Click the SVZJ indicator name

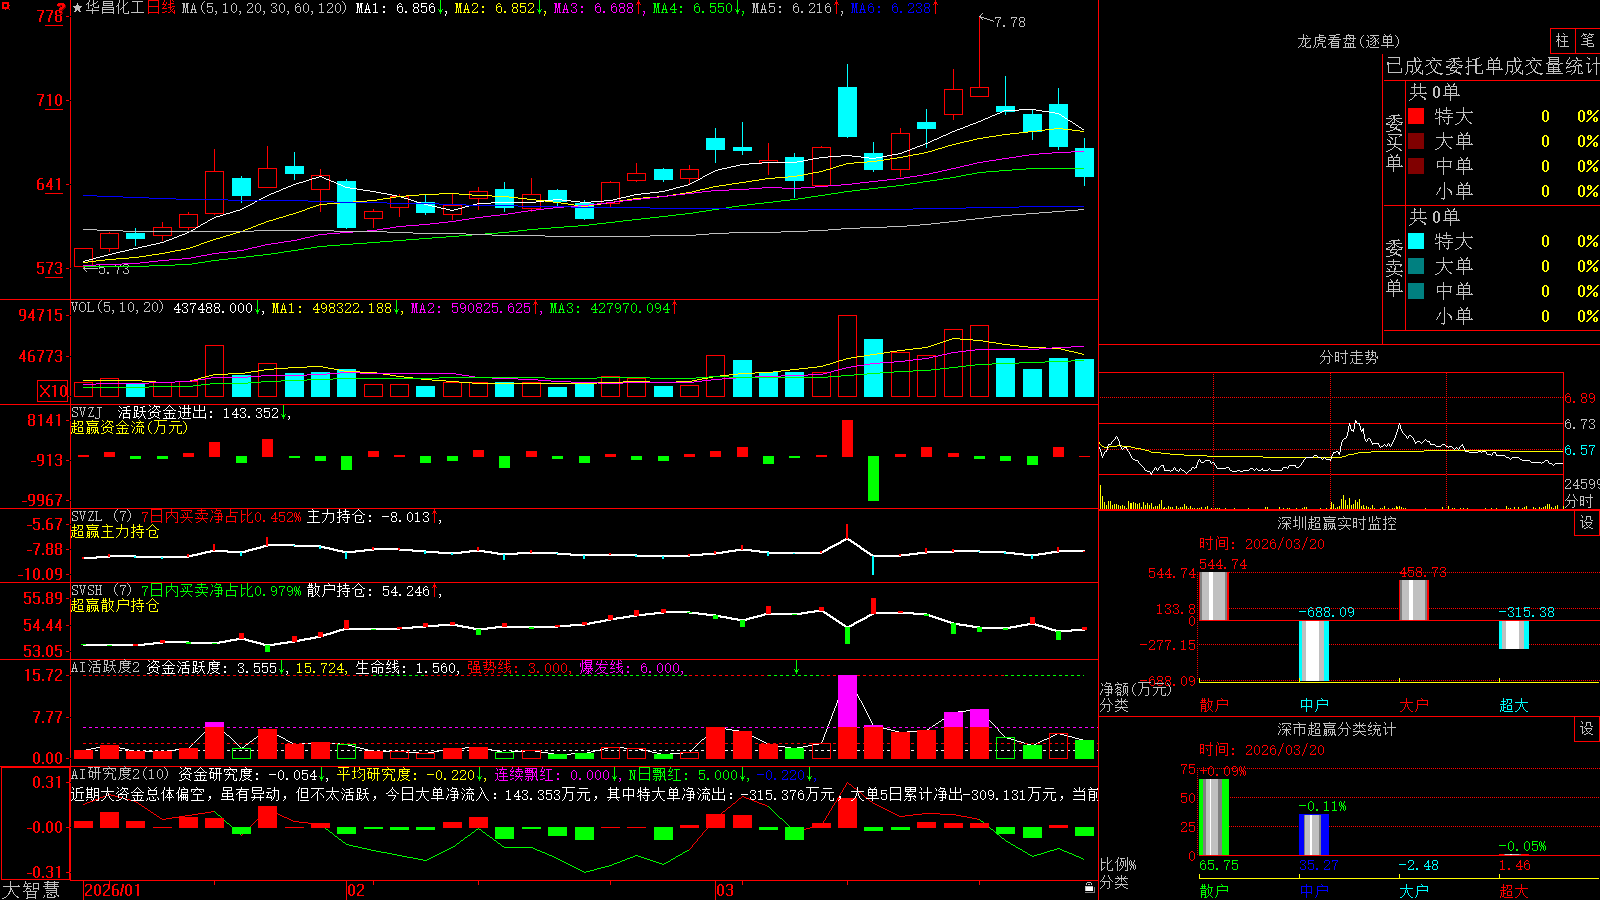click(x=87, y=412)
